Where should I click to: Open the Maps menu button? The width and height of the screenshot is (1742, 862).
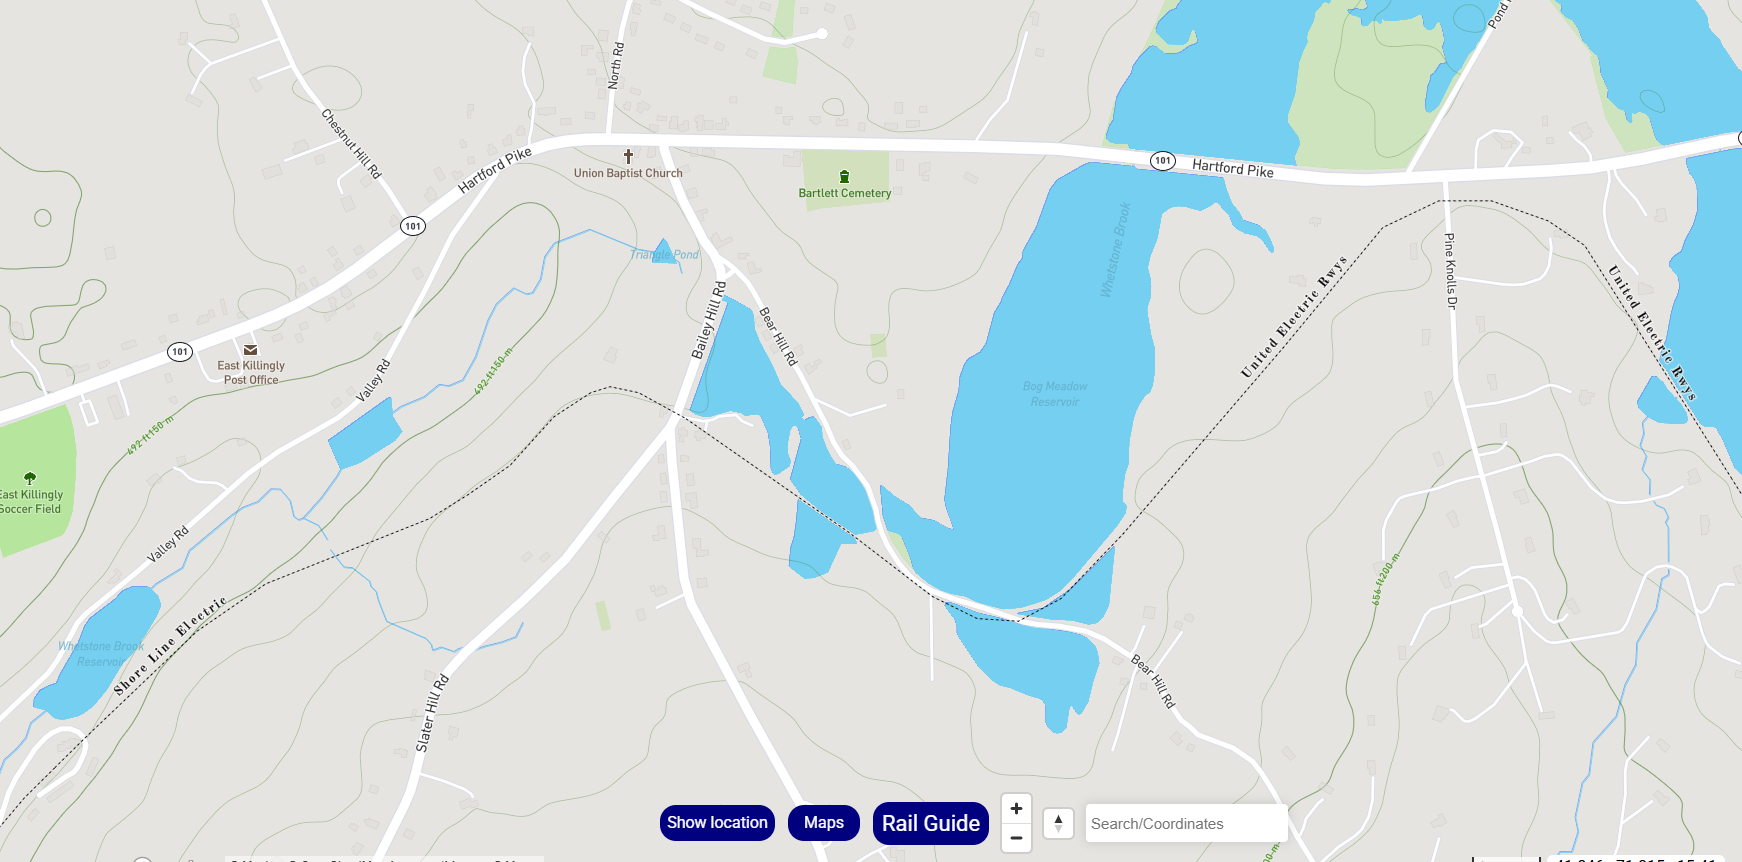point(824,823)
